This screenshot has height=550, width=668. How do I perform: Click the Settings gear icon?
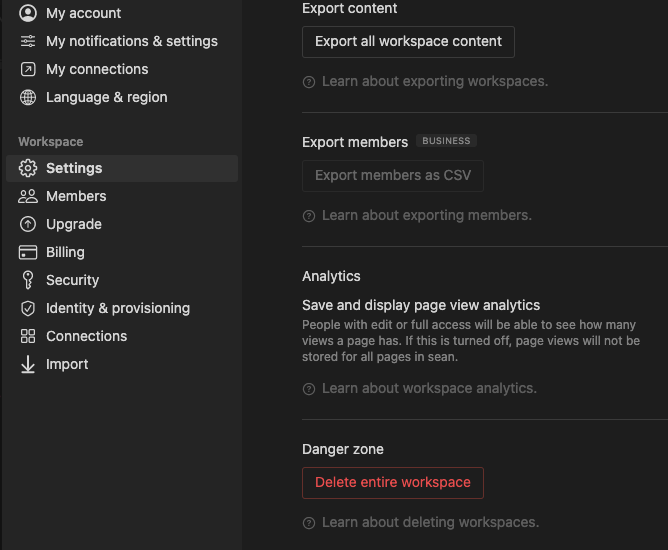(28, 168)
